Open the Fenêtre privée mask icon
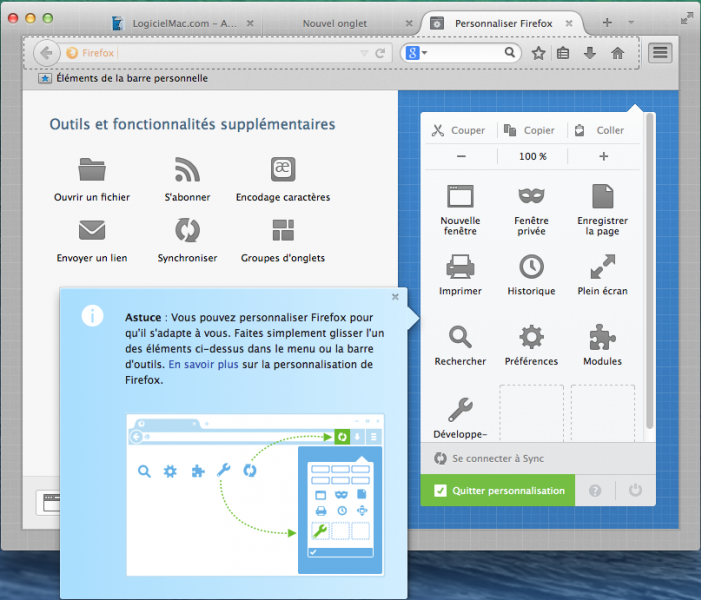 click(x=531, y=195)
